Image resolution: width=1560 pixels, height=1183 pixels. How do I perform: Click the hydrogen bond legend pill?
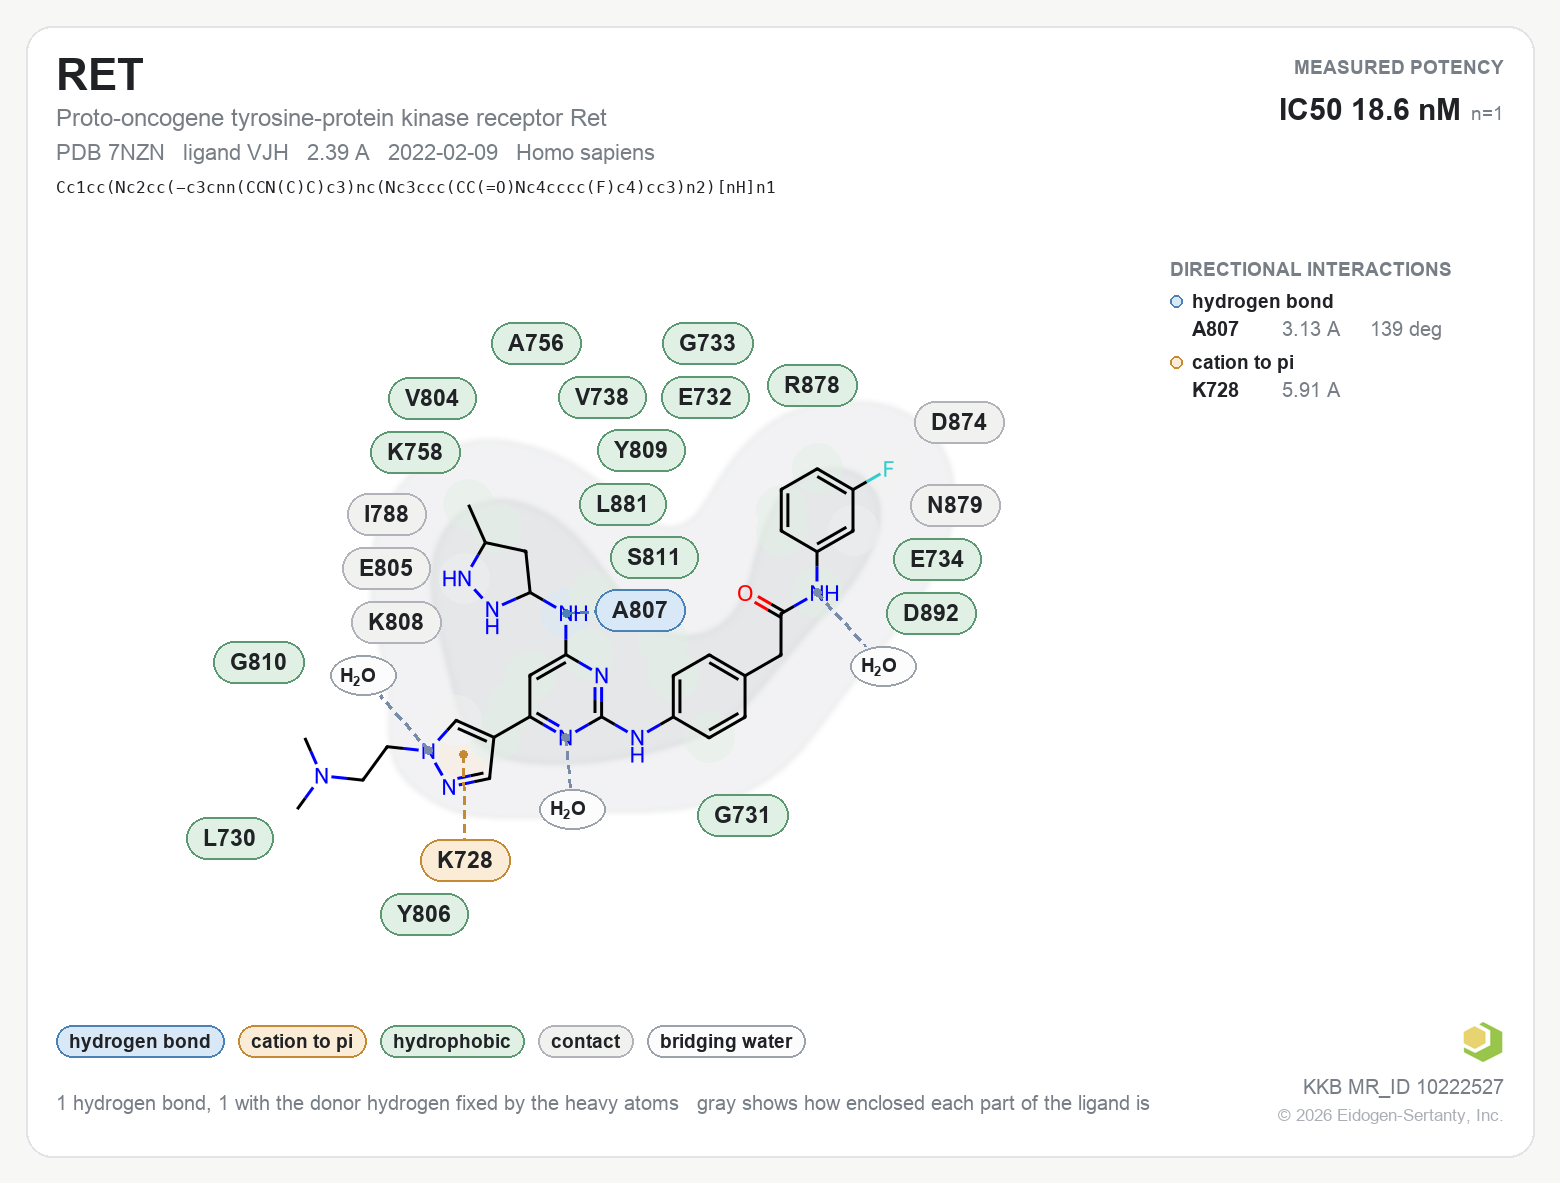coord(140,1041)
